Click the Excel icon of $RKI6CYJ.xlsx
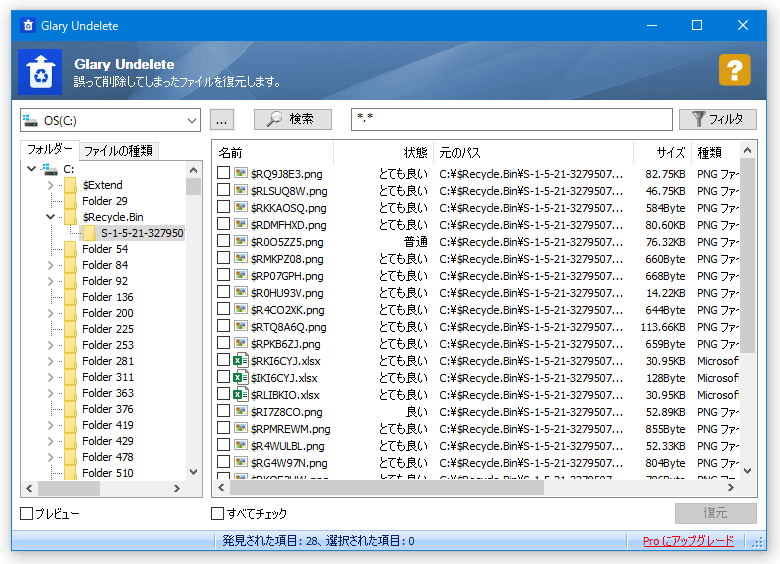Image resolution: width=780 pixels, height=564 pixels. click(241, 360)
